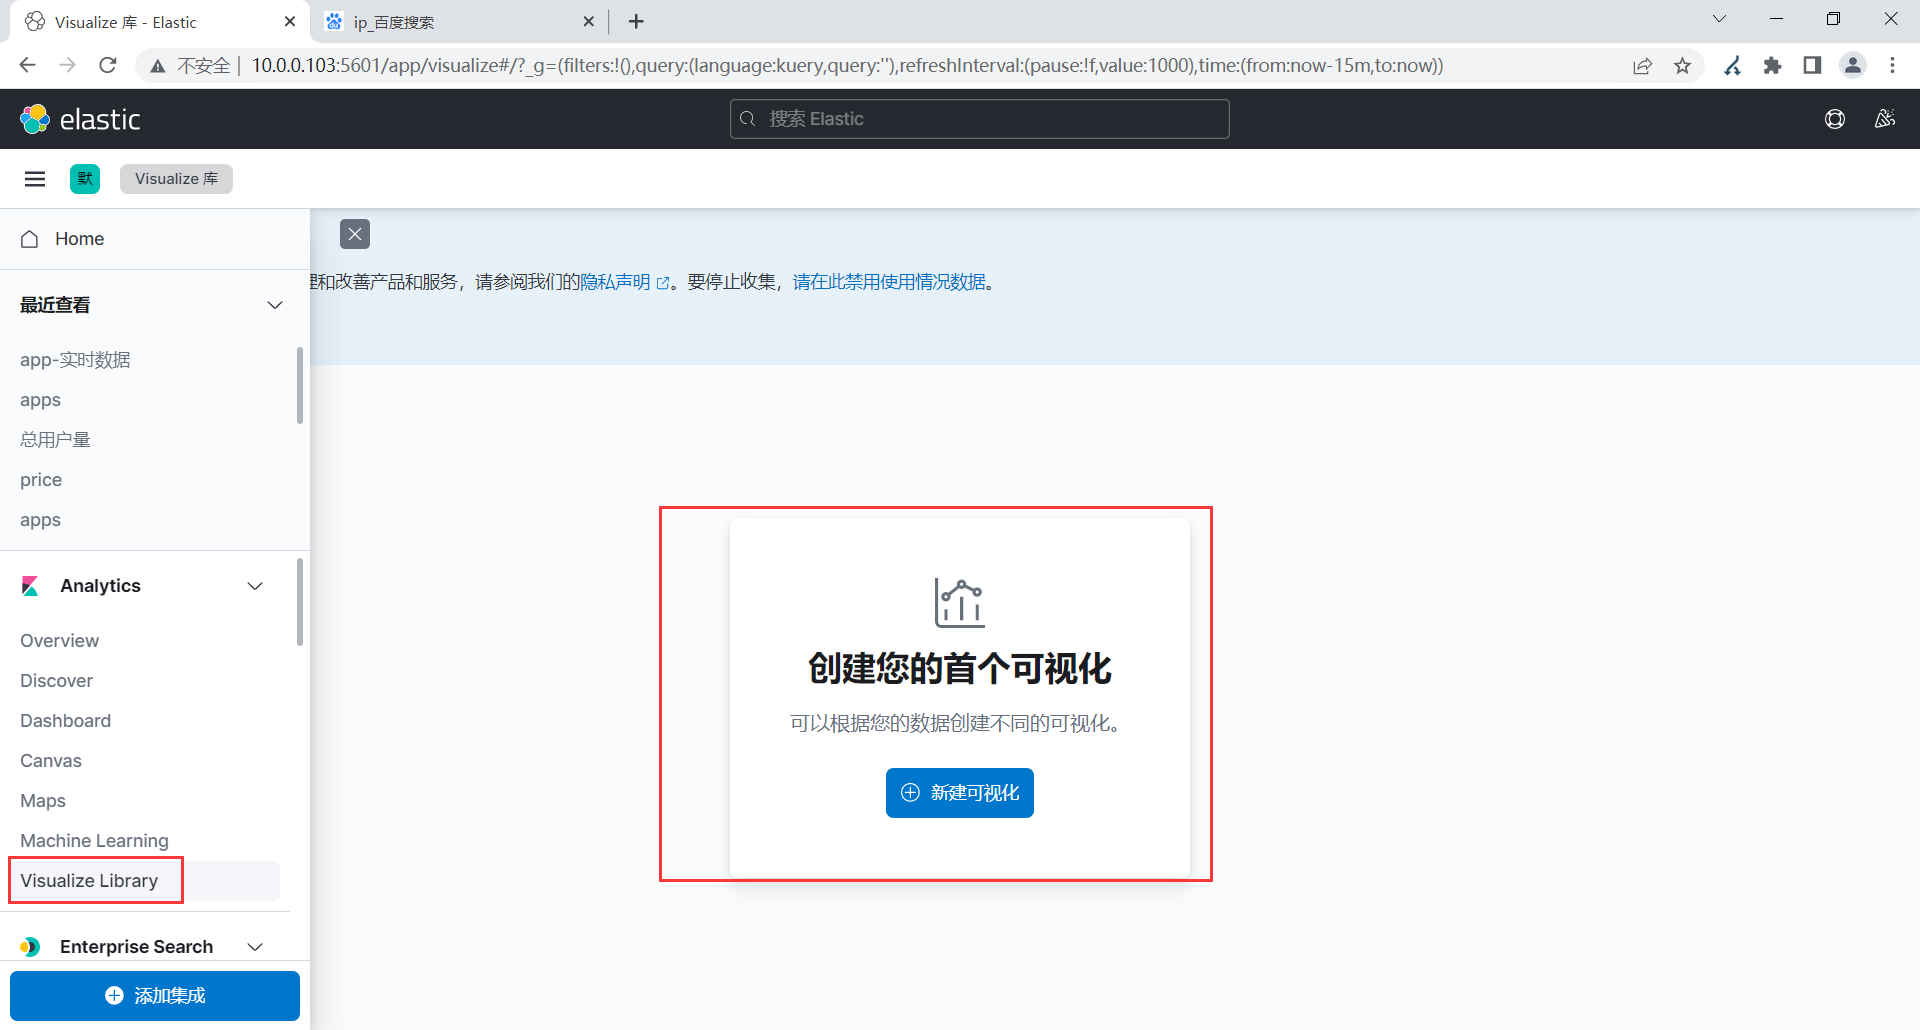
Task: Open Overview in Analytics
Action: tap(59, 641)
